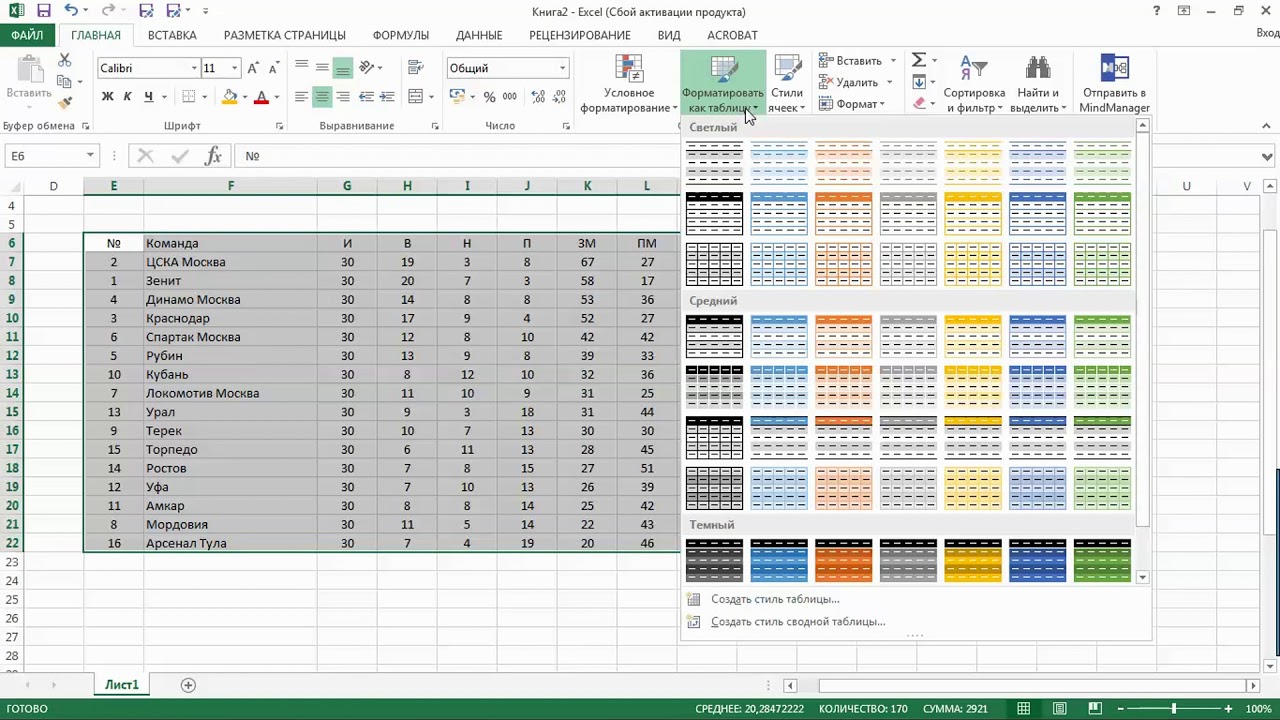Select first black light table style
The width and height of the screenshot is (1280, 720).
click(714, 162)
